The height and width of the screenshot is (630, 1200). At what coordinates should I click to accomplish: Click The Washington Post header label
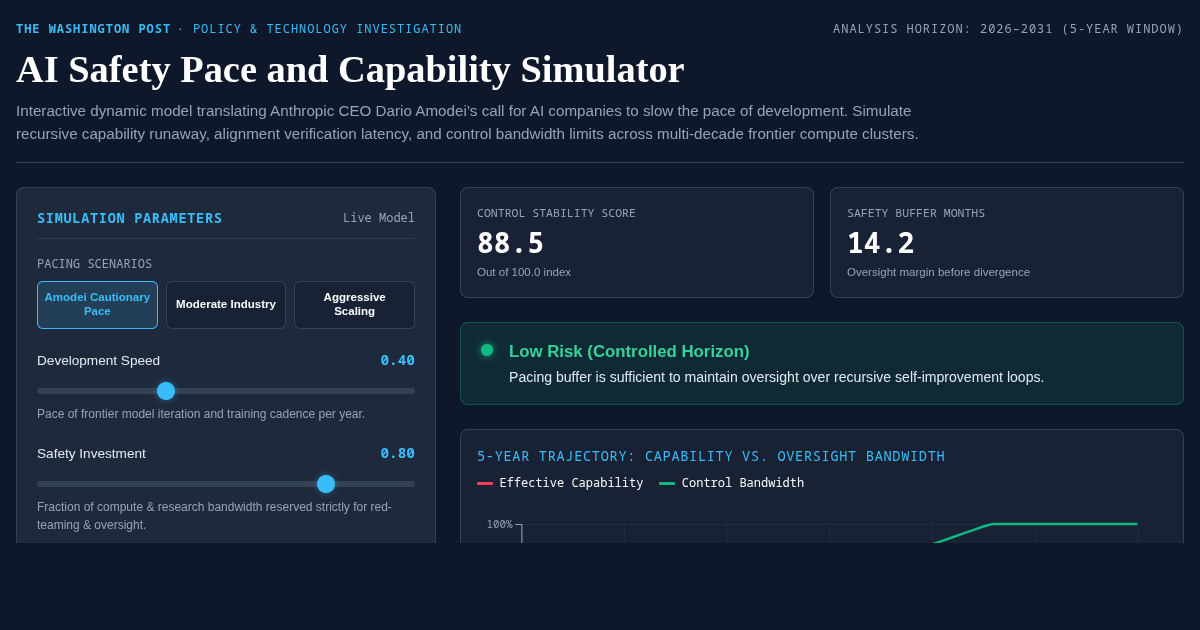(x=93, y=29)
